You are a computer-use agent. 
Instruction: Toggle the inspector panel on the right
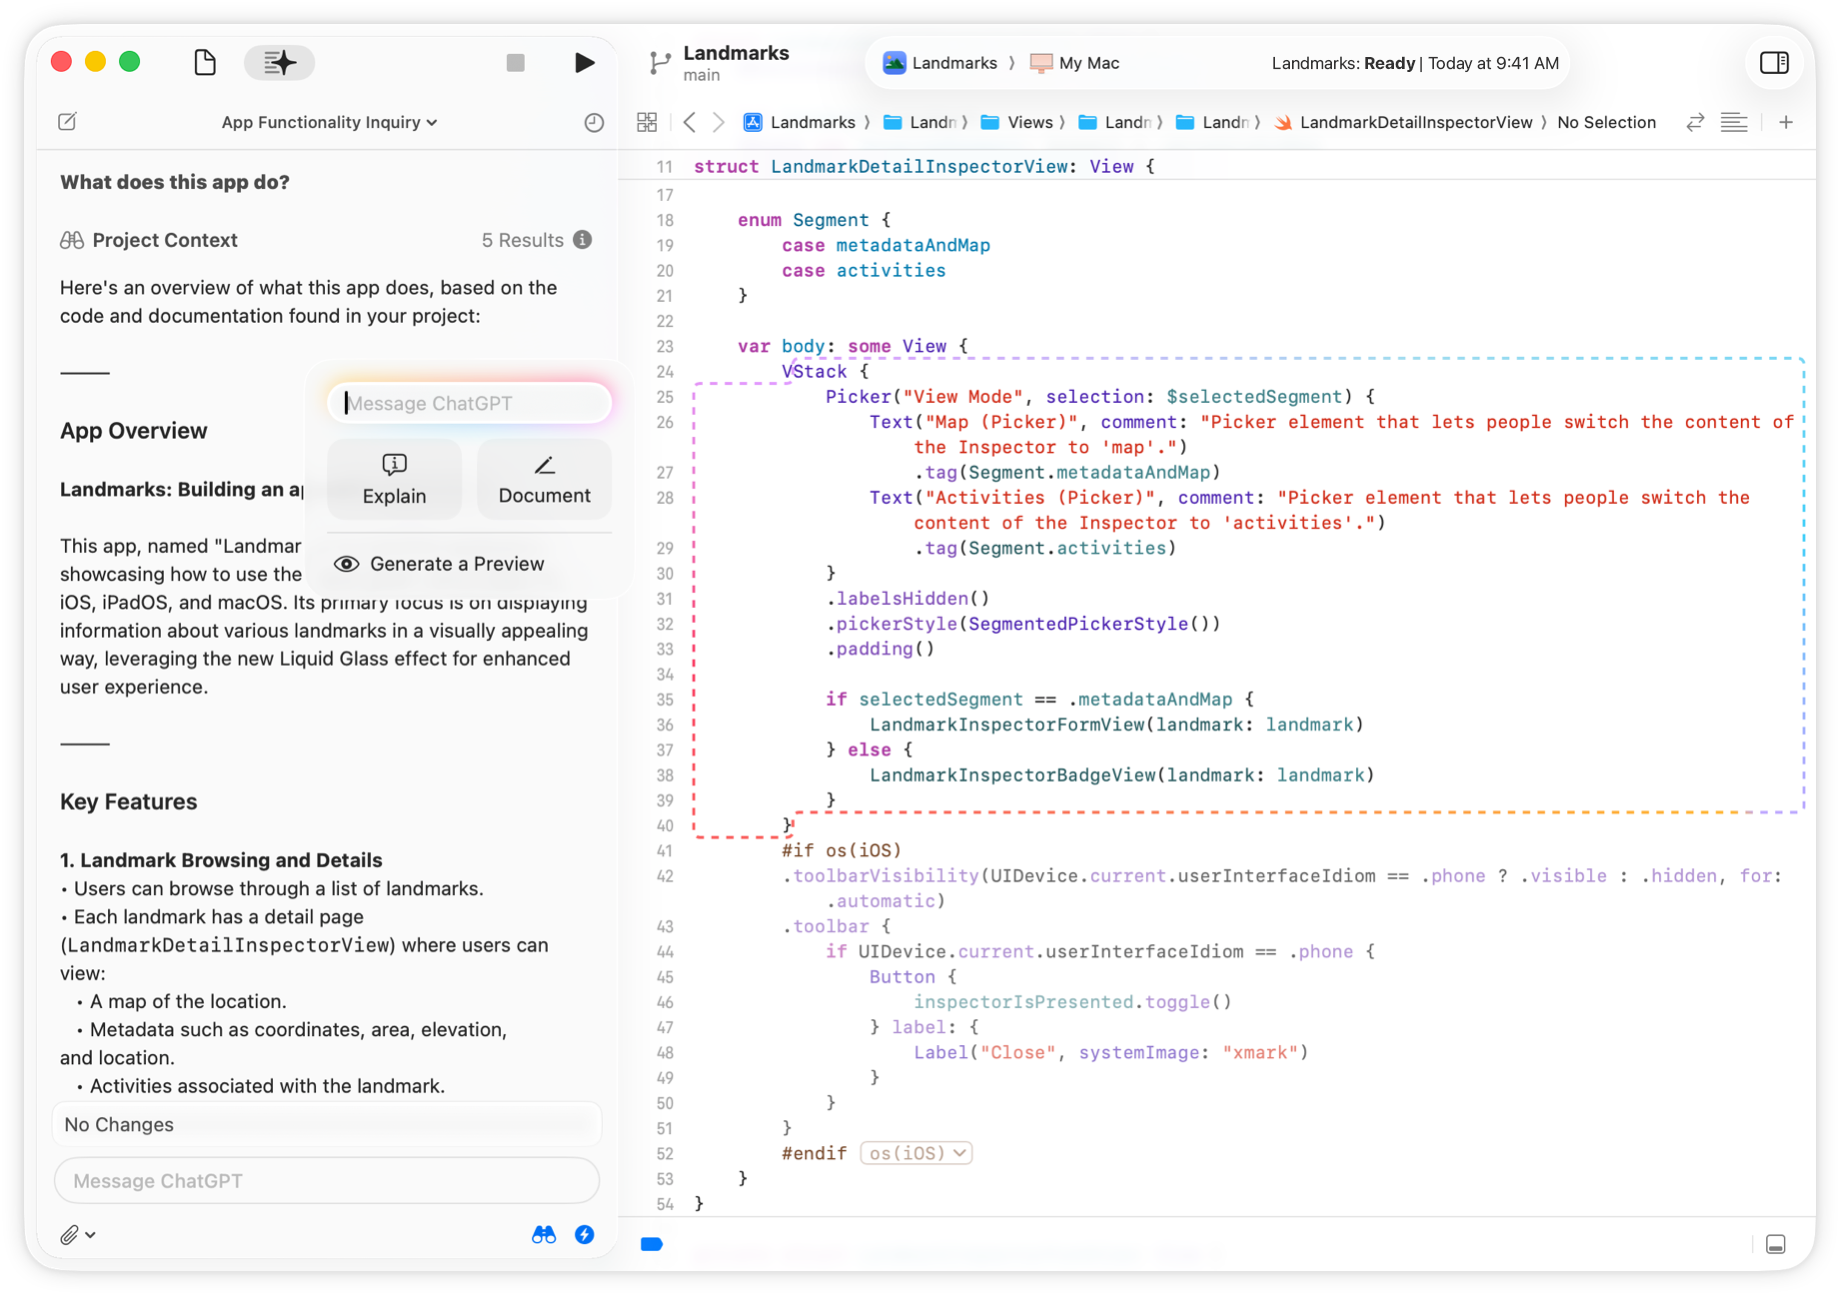coord(1774,62)
